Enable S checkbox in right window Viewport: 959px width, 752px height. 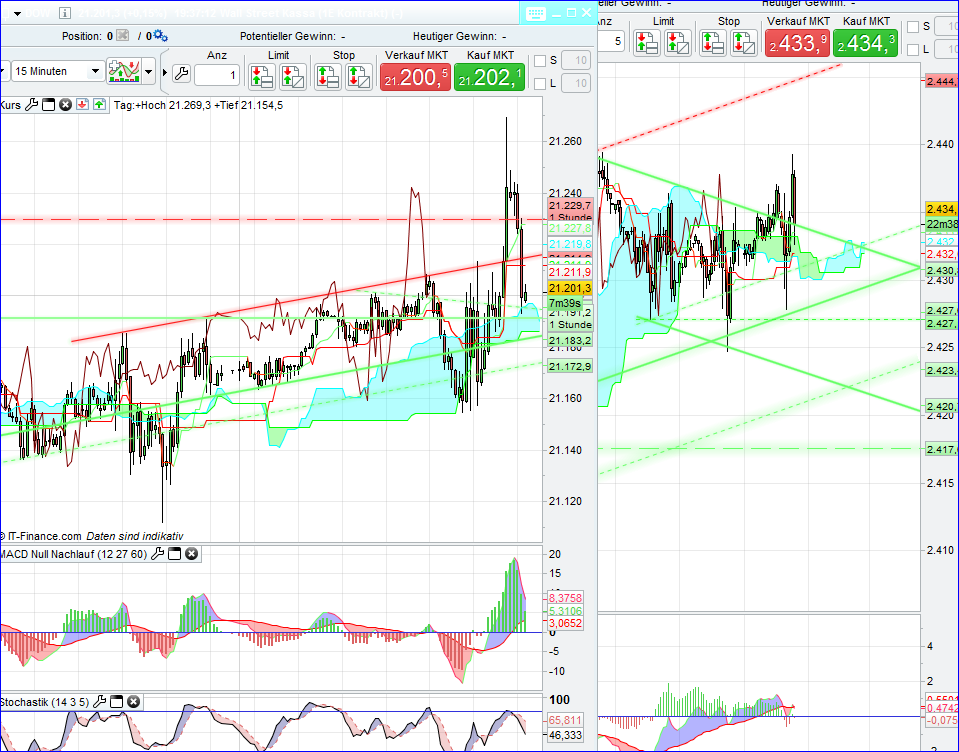(913, 26)
